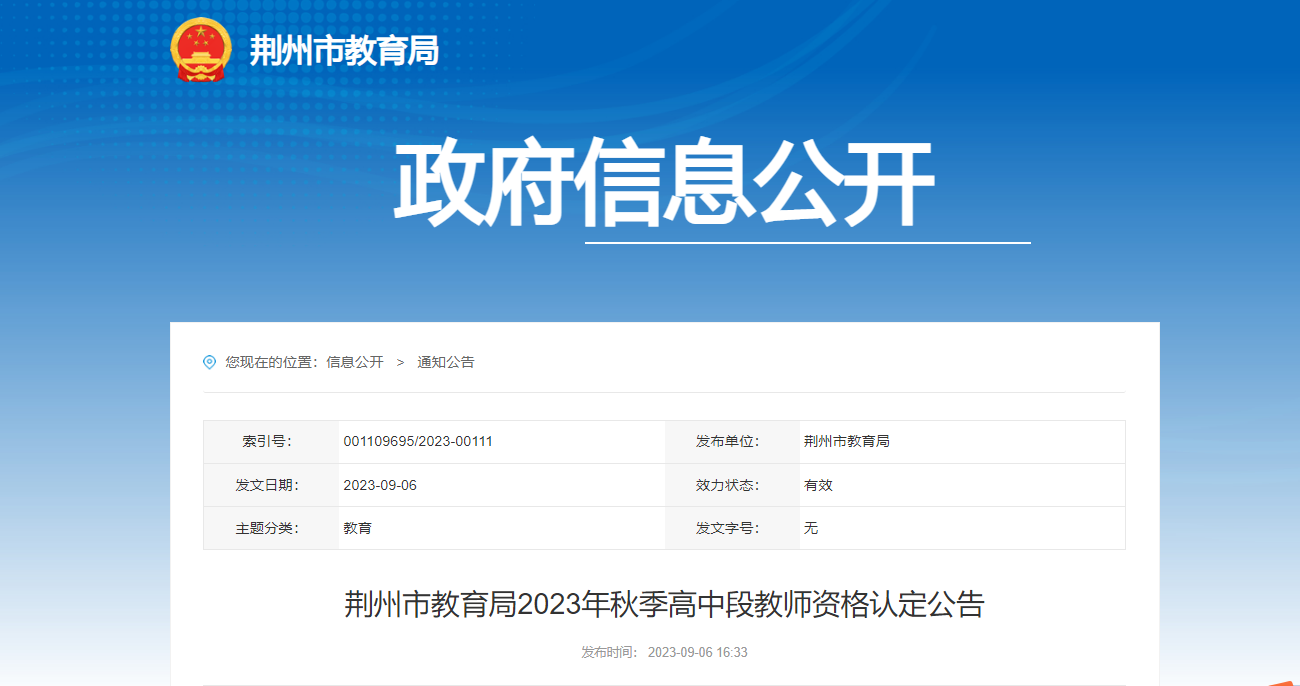
Task: Open 通知公告 breadcrumb link
Action: tap(446, 362)
